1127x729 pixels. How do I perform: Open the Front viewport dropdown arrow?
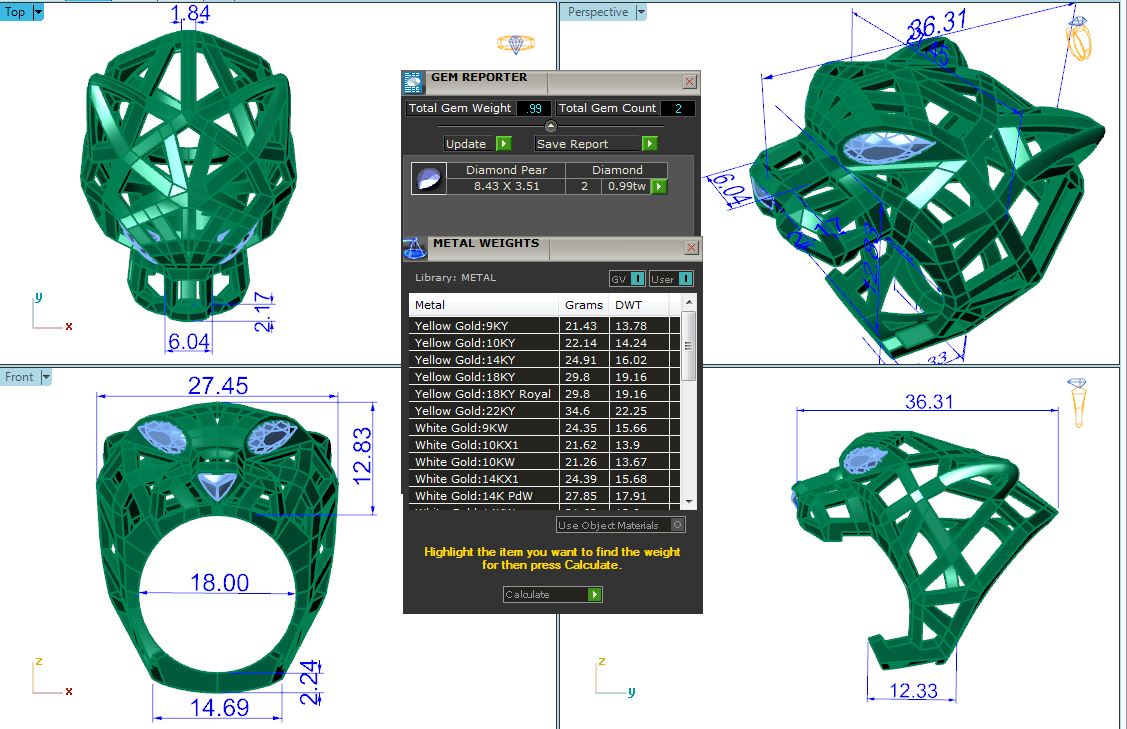[x=46, y=377]
